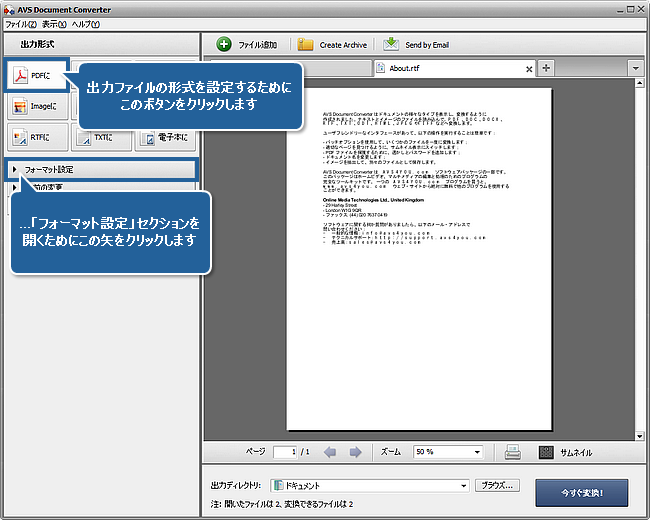
Task: Go to previous page arrow
Action: [330, 452]
